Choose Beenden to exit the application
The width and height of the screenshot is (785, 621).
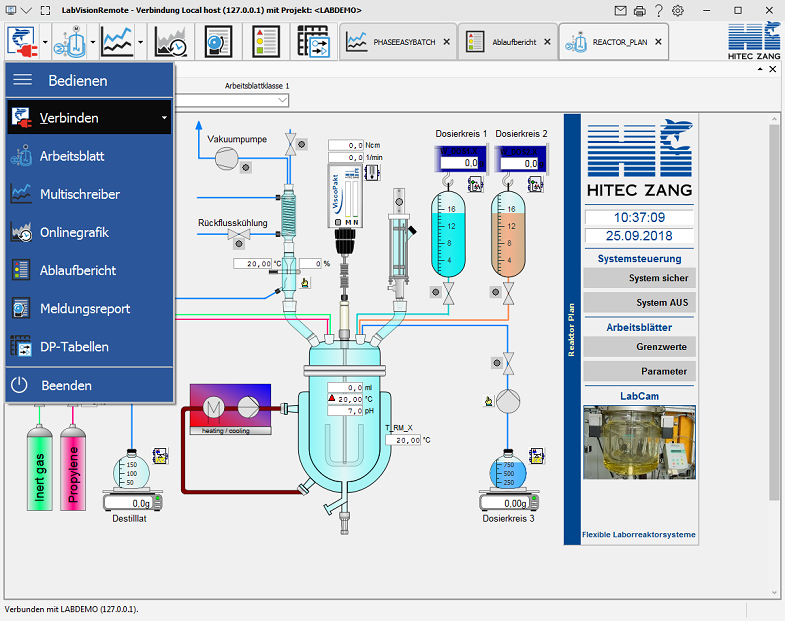[89, 385]
